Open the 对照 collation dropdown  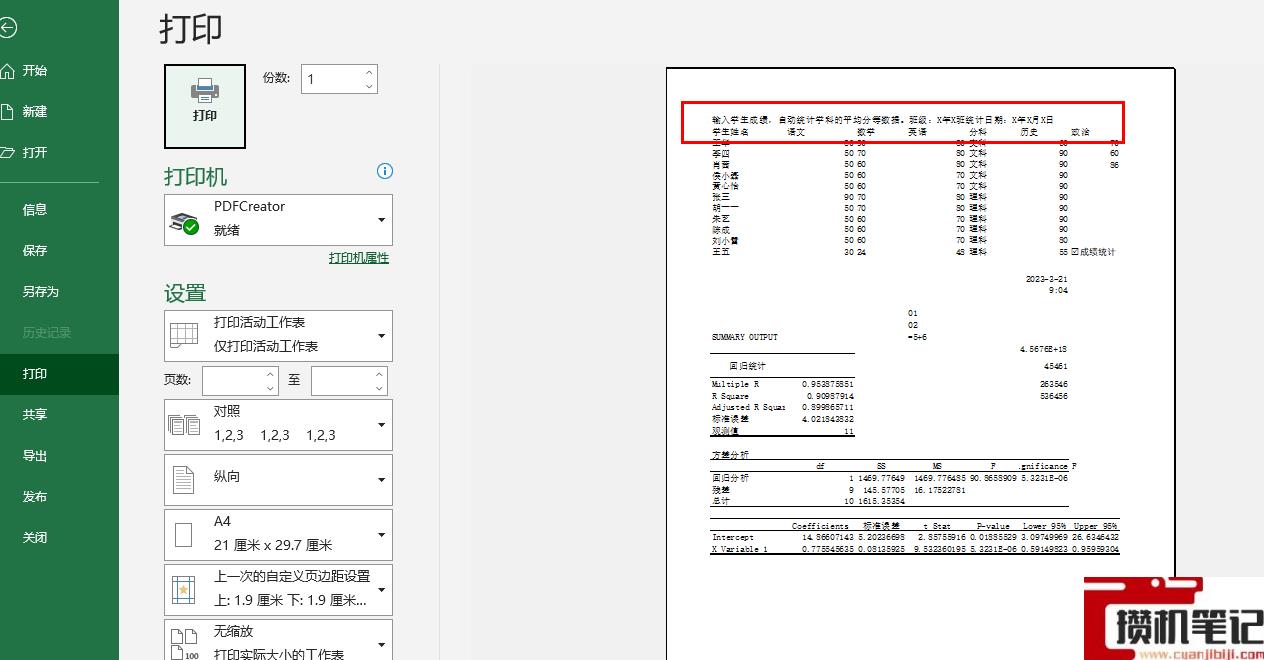pos(279,424)
